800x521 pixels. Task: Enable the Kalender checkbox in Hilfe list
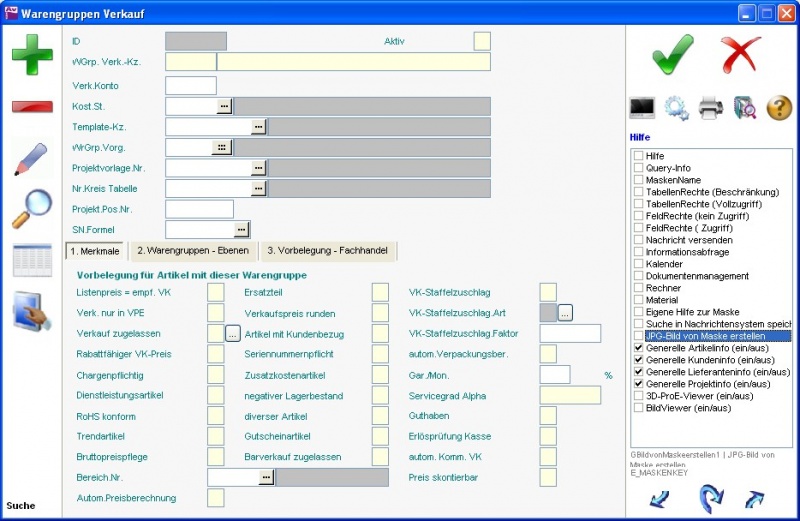[638, 264]
